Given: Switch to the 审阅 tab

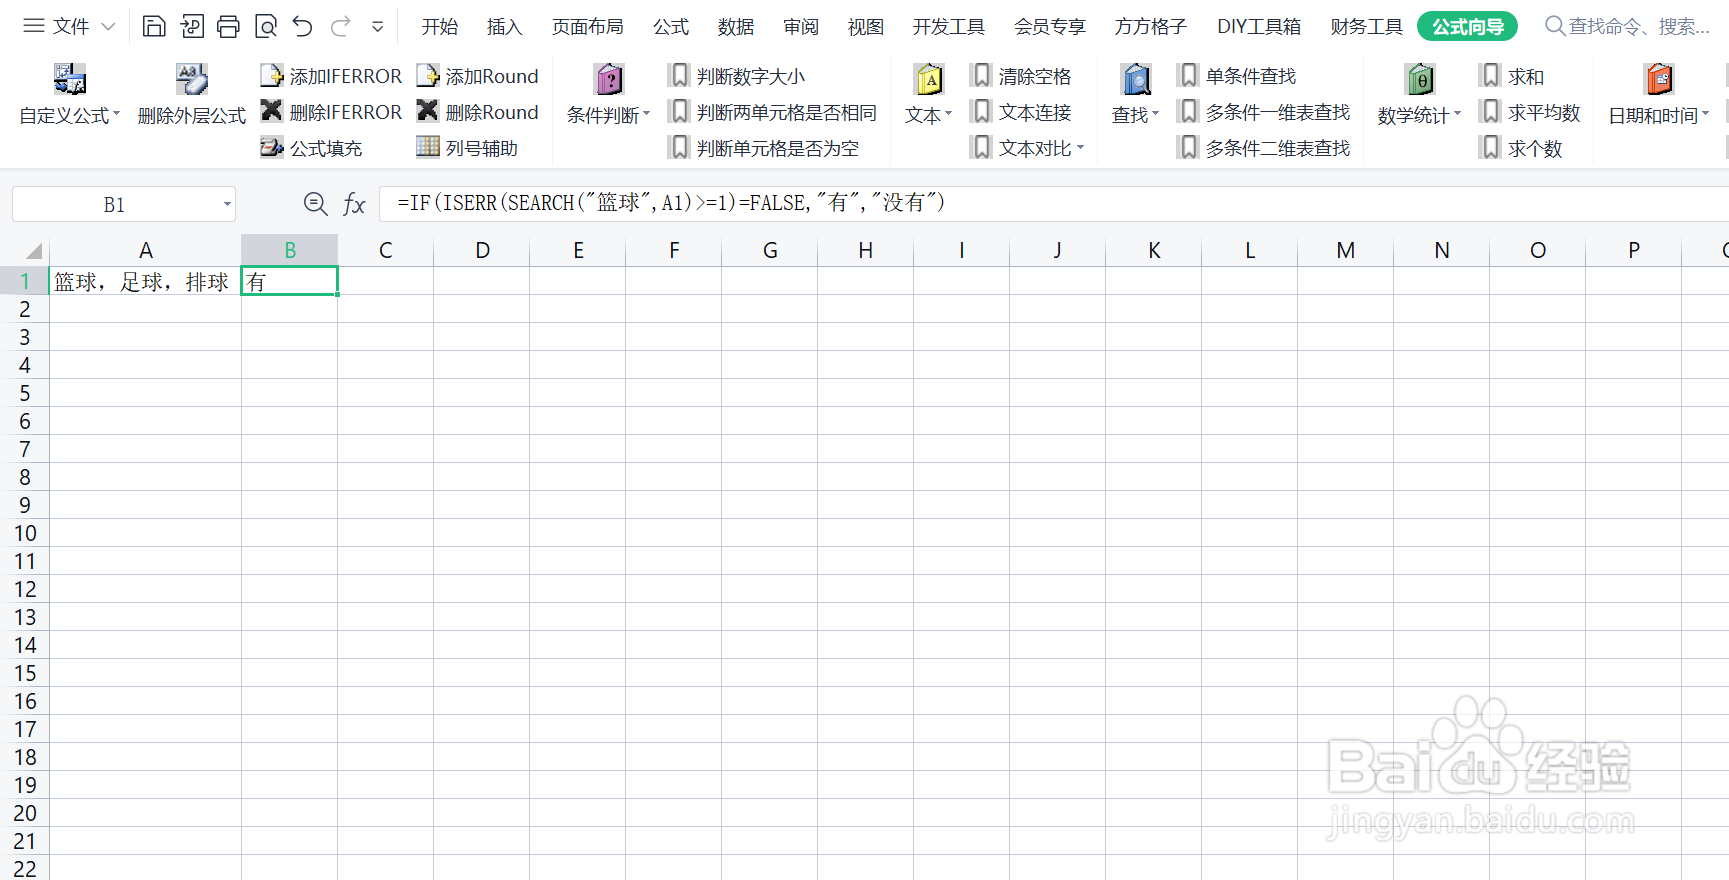Looking at the screenshot, I should click(801, 27).
